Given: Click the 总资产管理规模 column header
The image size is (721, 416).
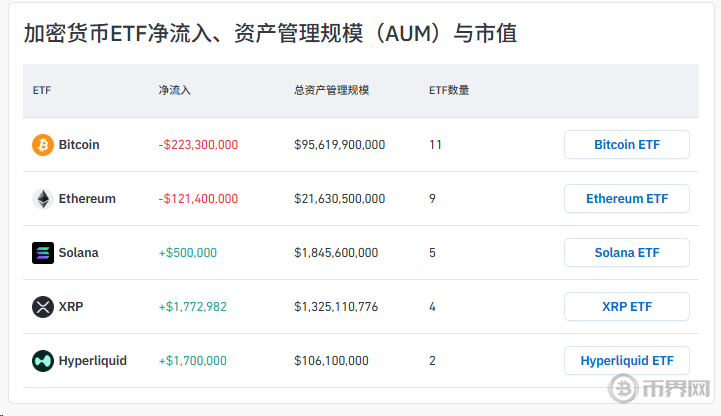Looking at the screenshot, I should pos(332,90).
